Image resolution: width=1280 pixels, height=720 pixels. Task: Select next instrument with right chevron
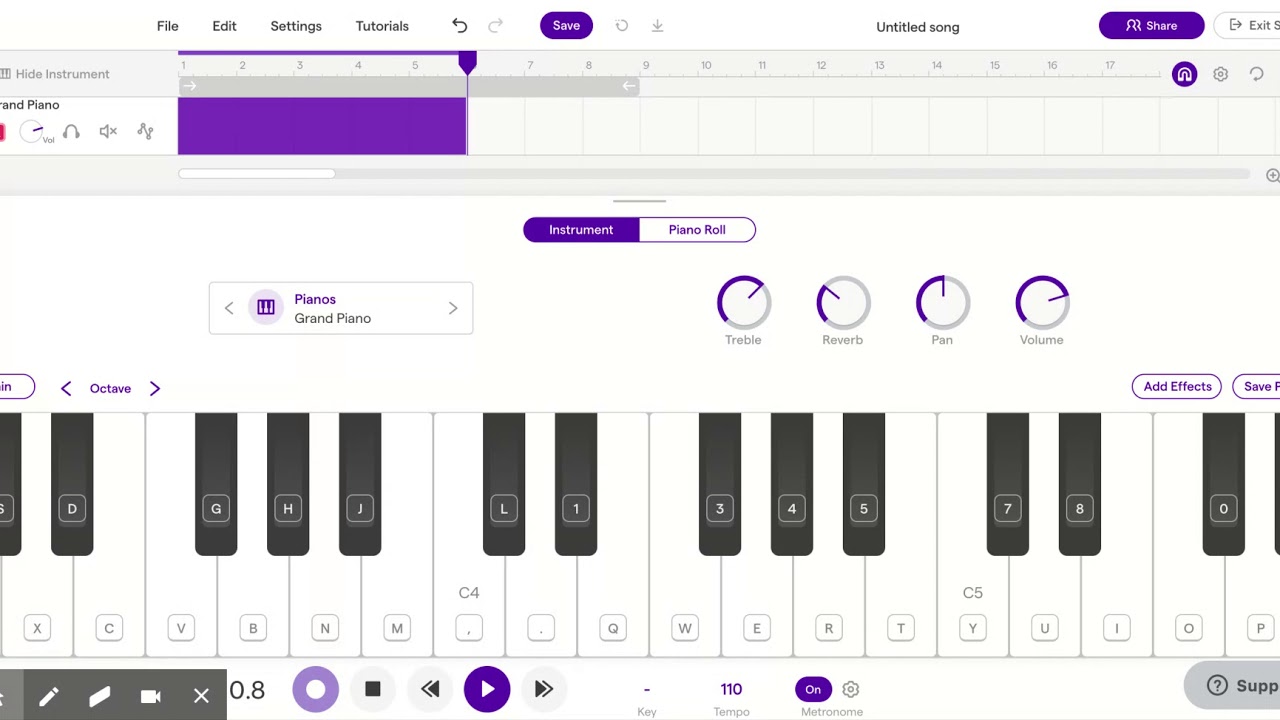click(x=453, y=309)
